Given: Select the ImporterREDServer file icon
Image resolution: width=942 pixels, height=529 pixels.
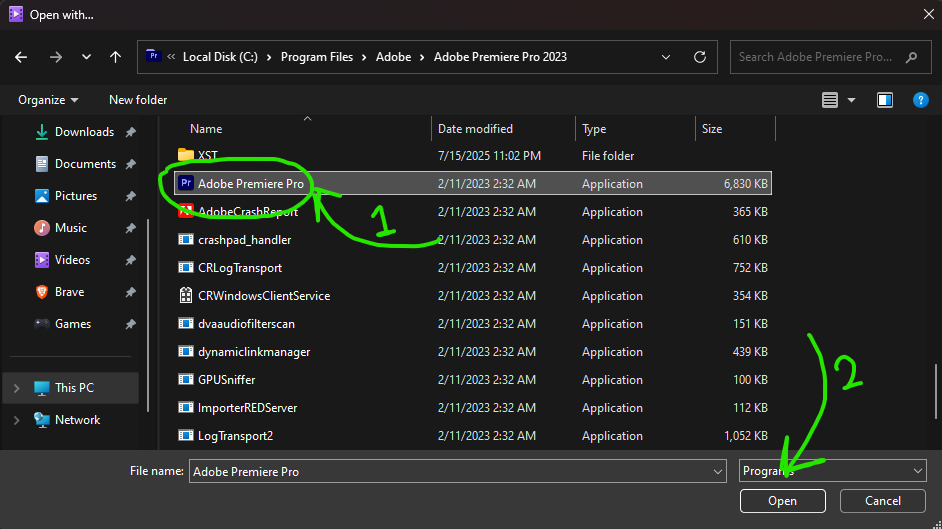Looking at the screenshot, I should [186, 408].
